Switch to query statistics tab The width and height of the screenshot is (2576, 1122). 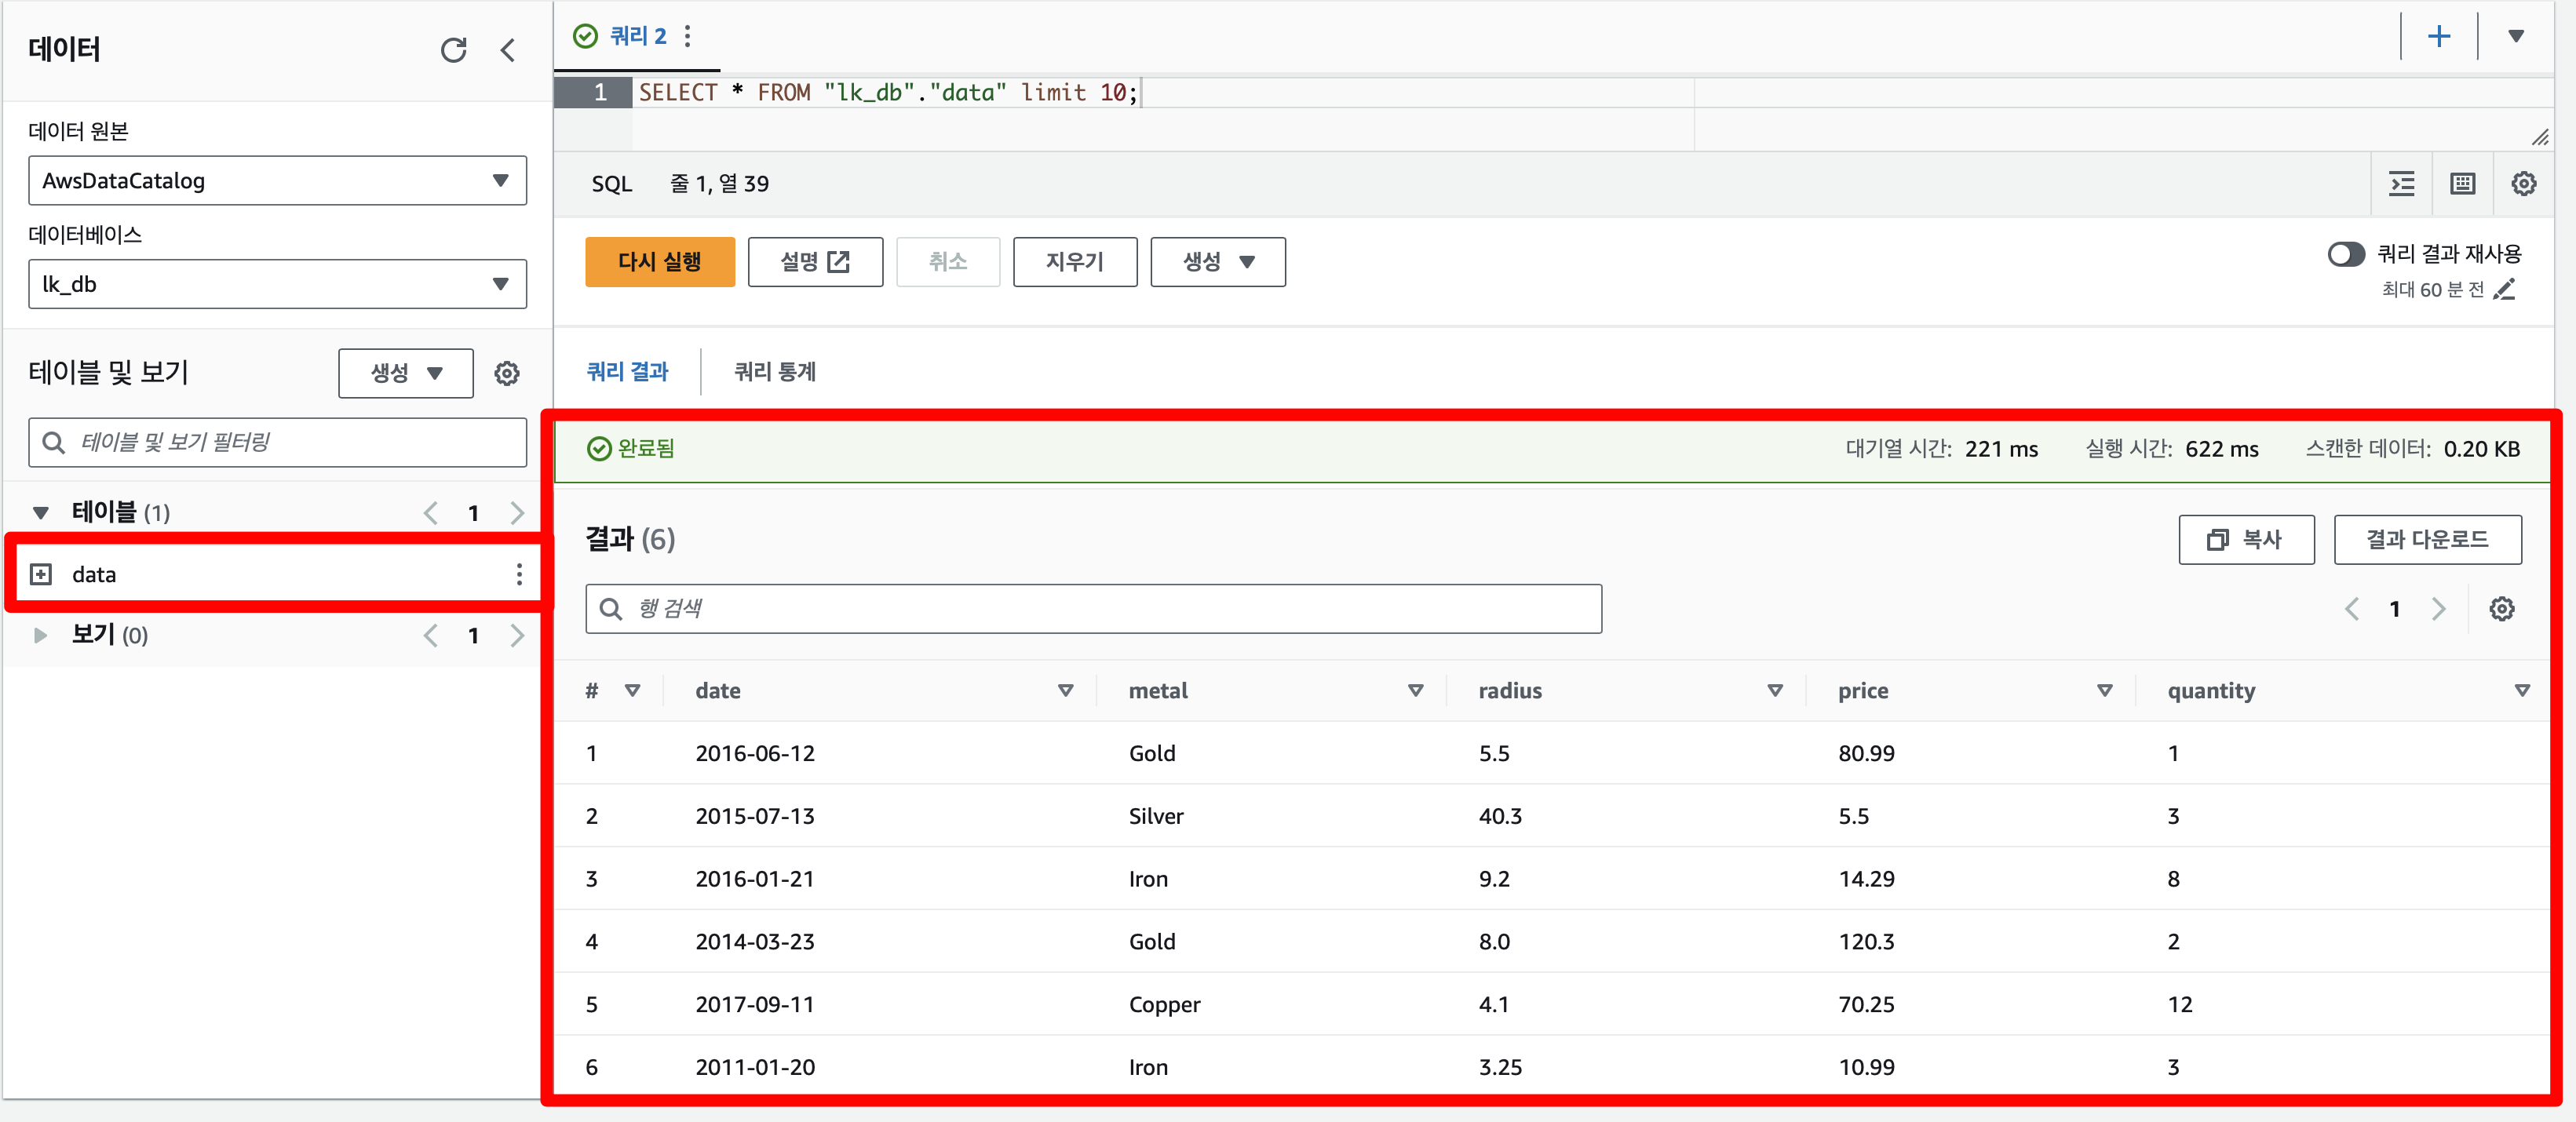click(774, 372)
